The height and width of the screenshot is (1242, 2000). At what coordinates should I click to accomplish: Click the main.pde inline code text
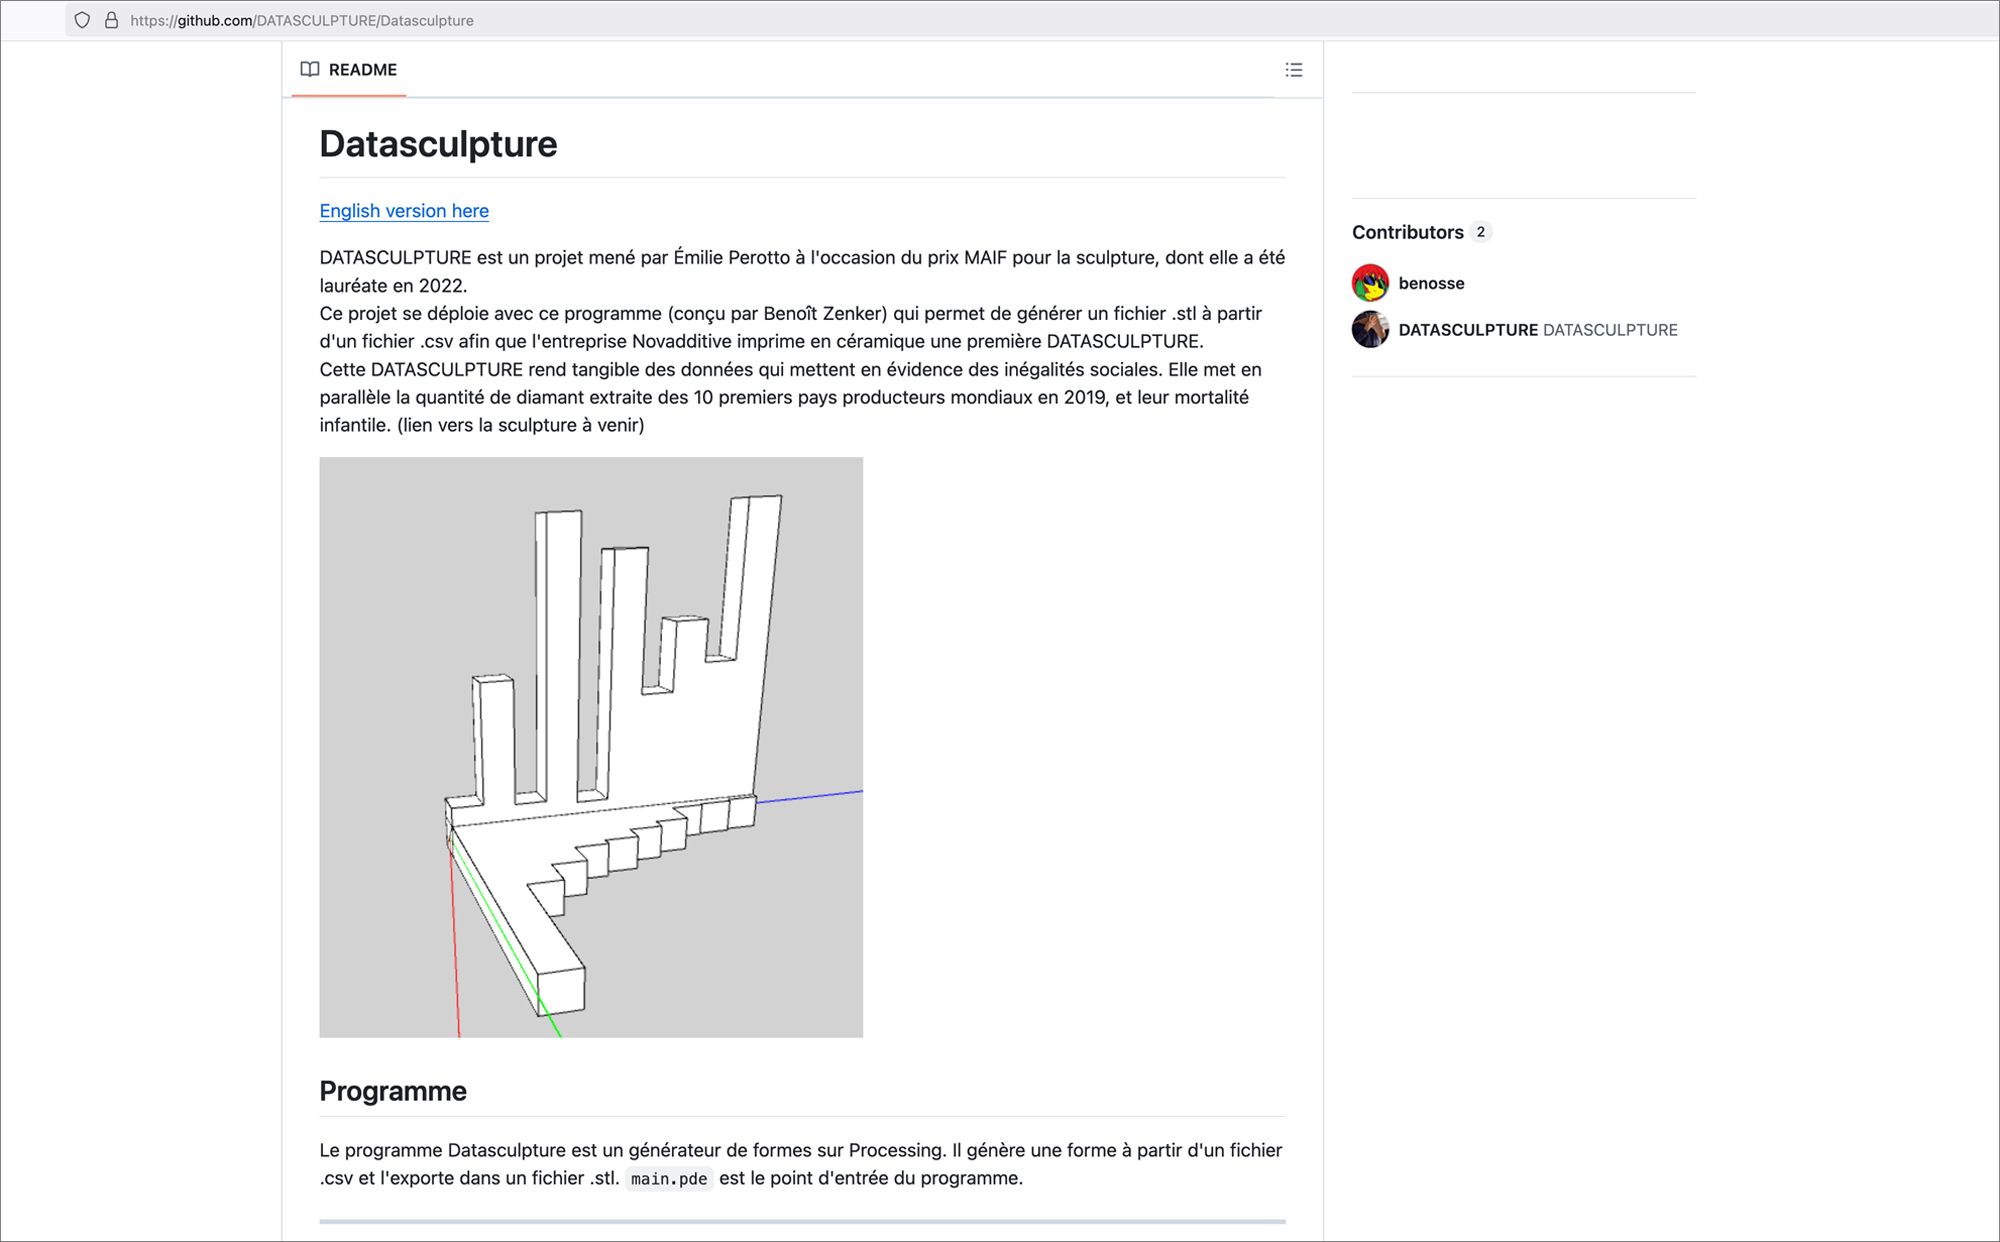click(x=668, y=1179)
